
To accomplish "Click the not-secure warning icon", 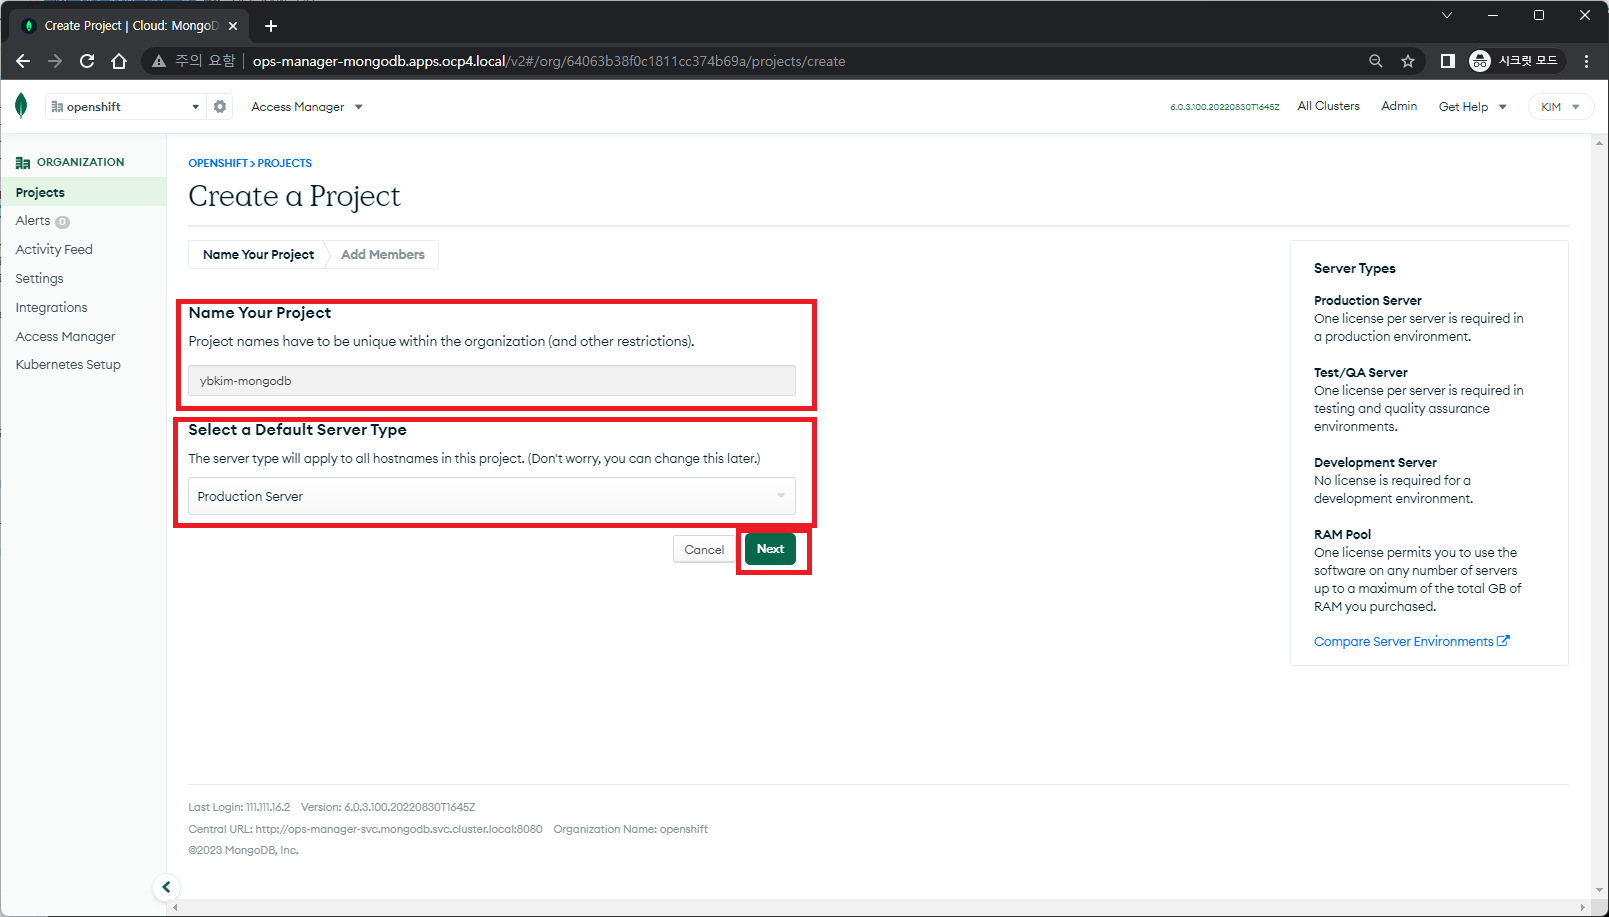I will pos(159,61).
